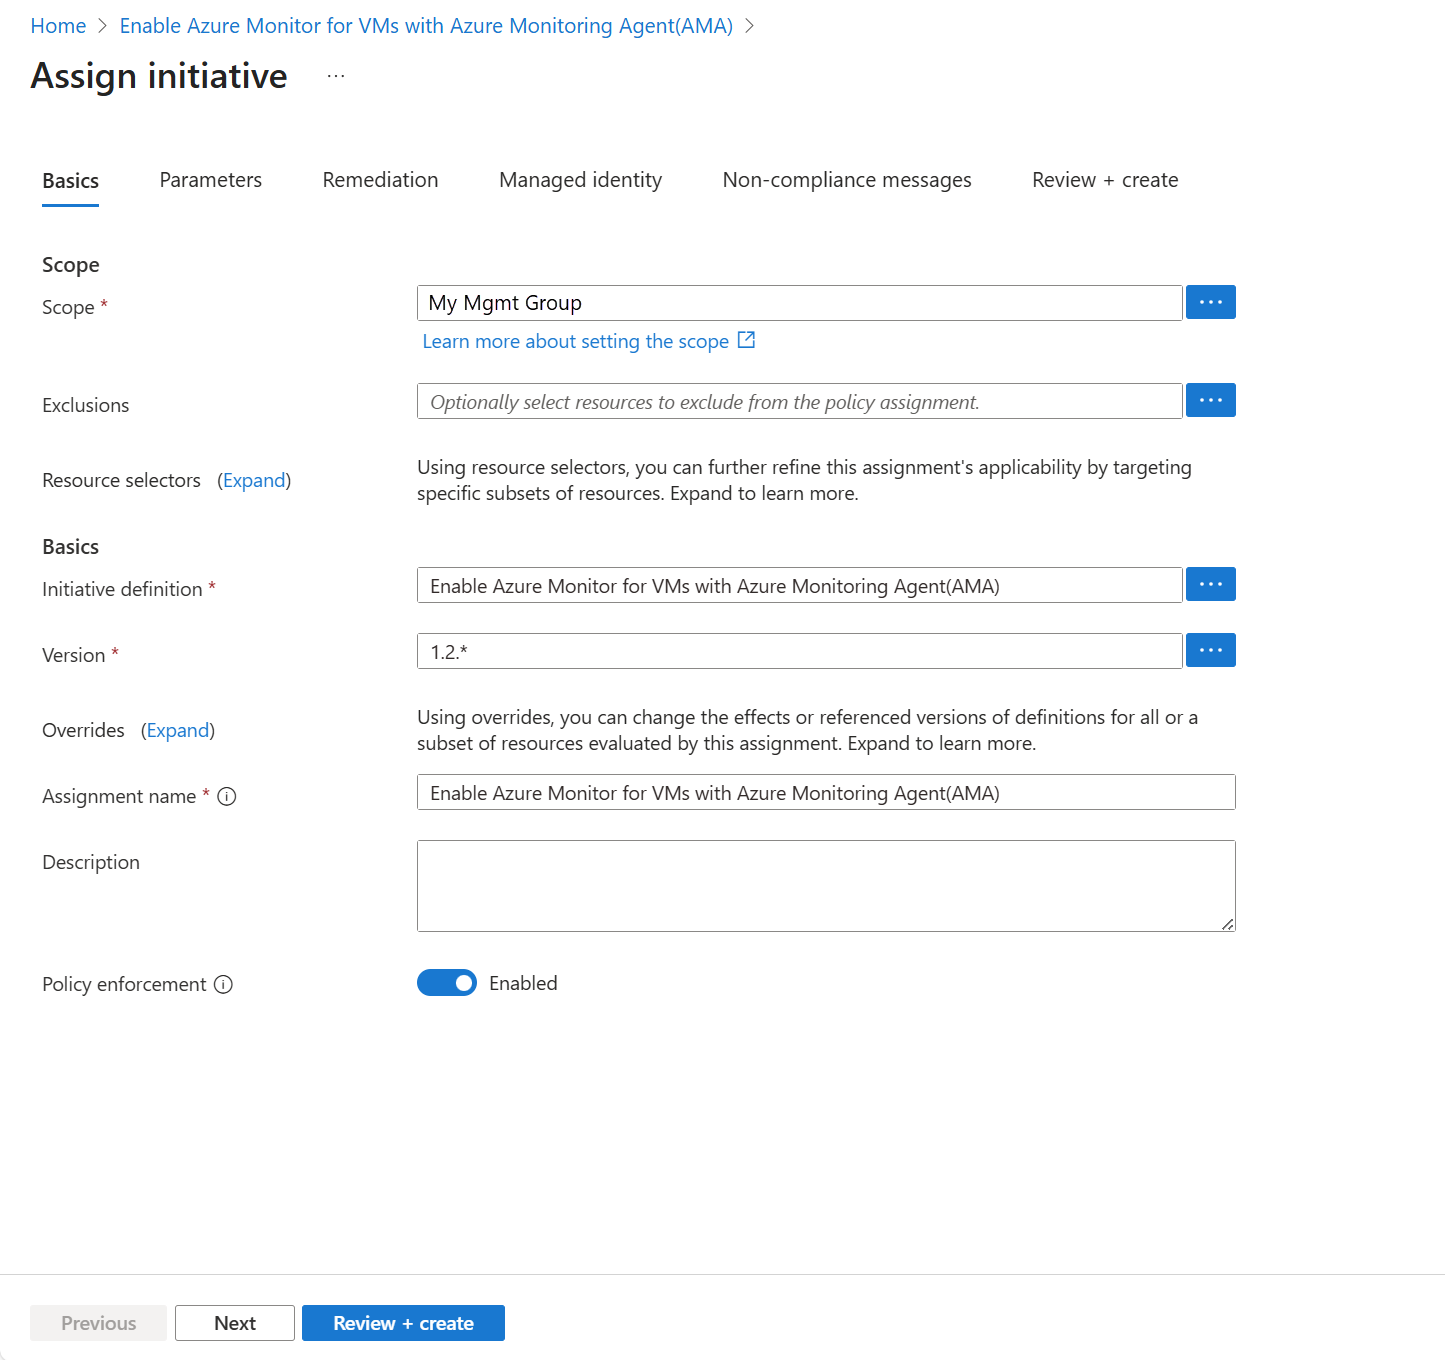Click the Next button
1445x1360 pixels.
point(235,1323)
